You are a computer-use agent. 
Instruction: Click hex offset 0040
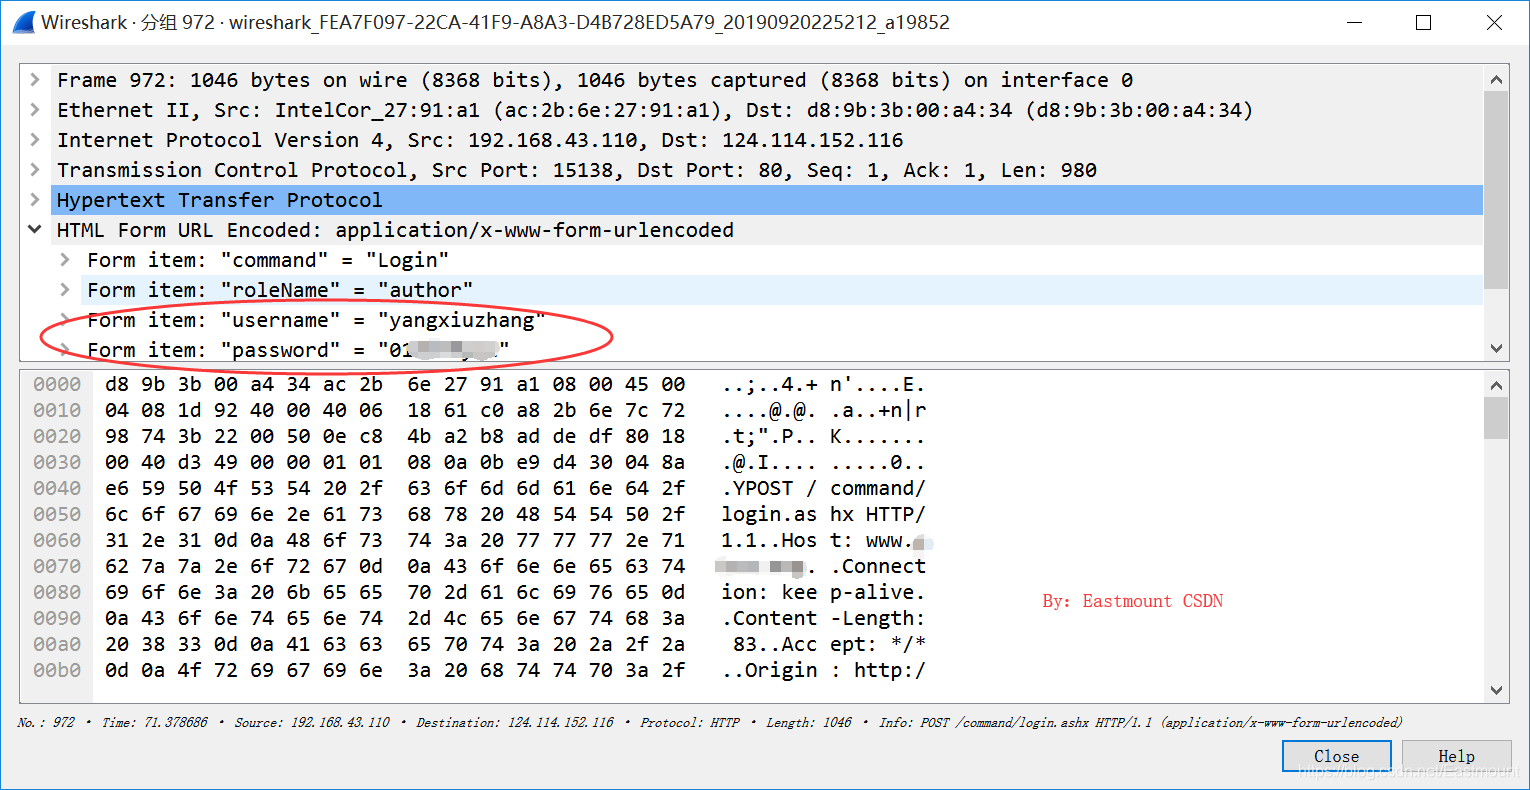[57, 488]
